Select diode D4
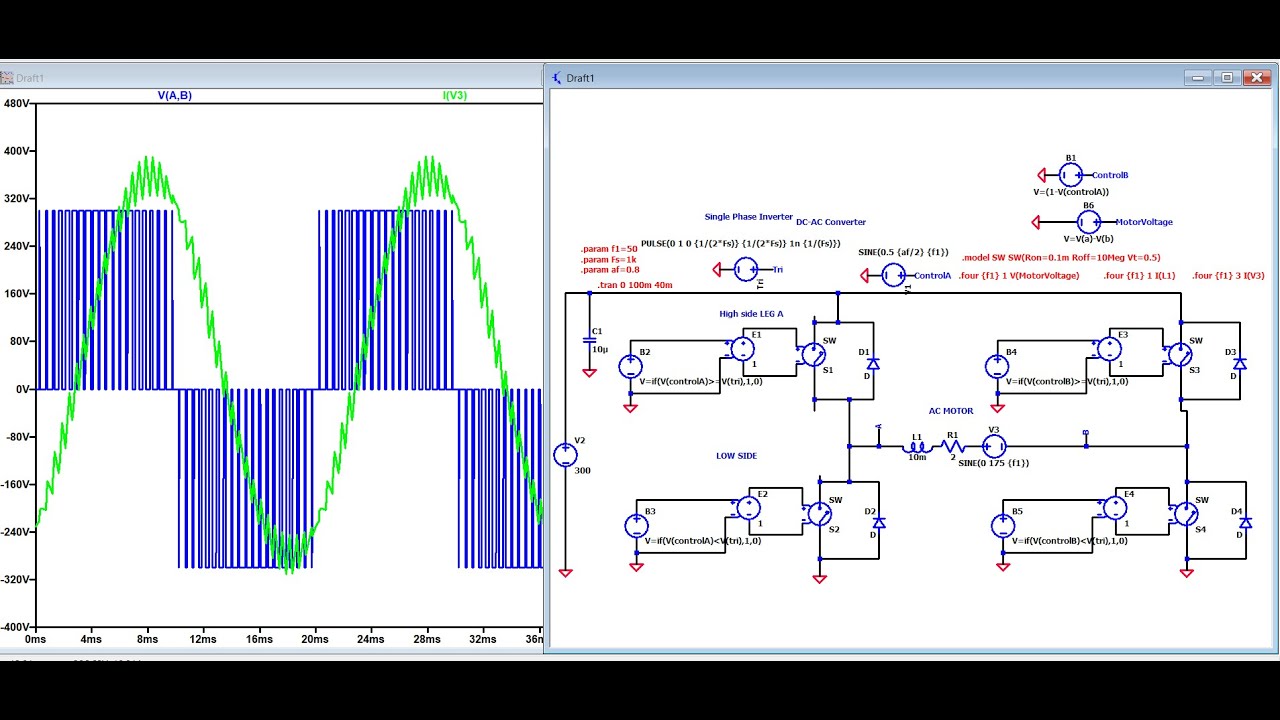Screen dimensions: 1280x720 pyautogui.click(x=1246, y=523)
